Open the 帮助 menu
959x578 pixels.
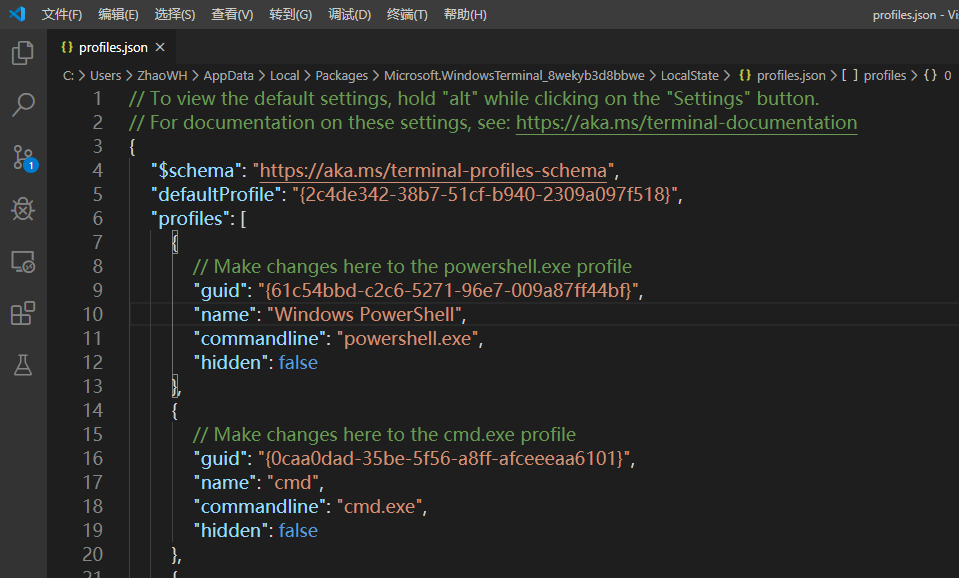463,14
